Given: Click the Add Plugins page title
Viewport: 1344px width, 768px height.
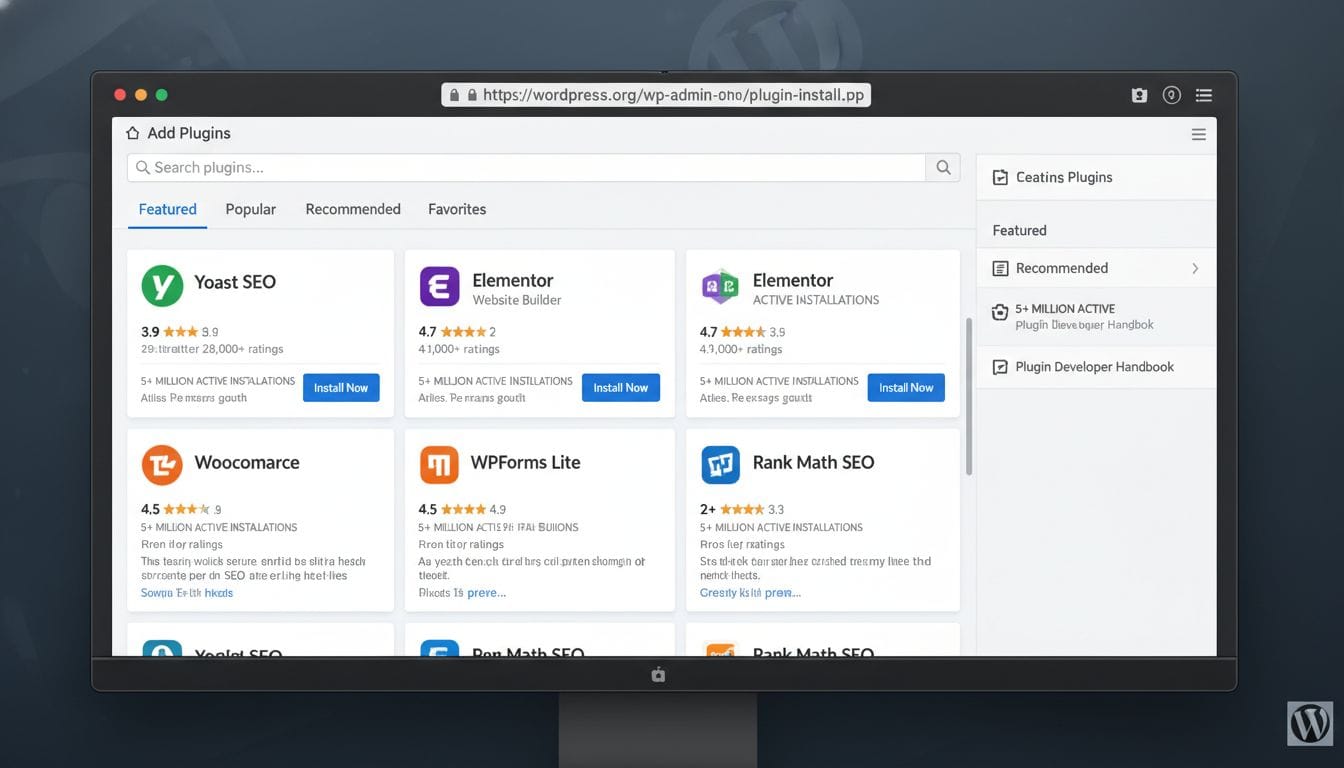Looking at the screenshot, I should coord(189,133).
